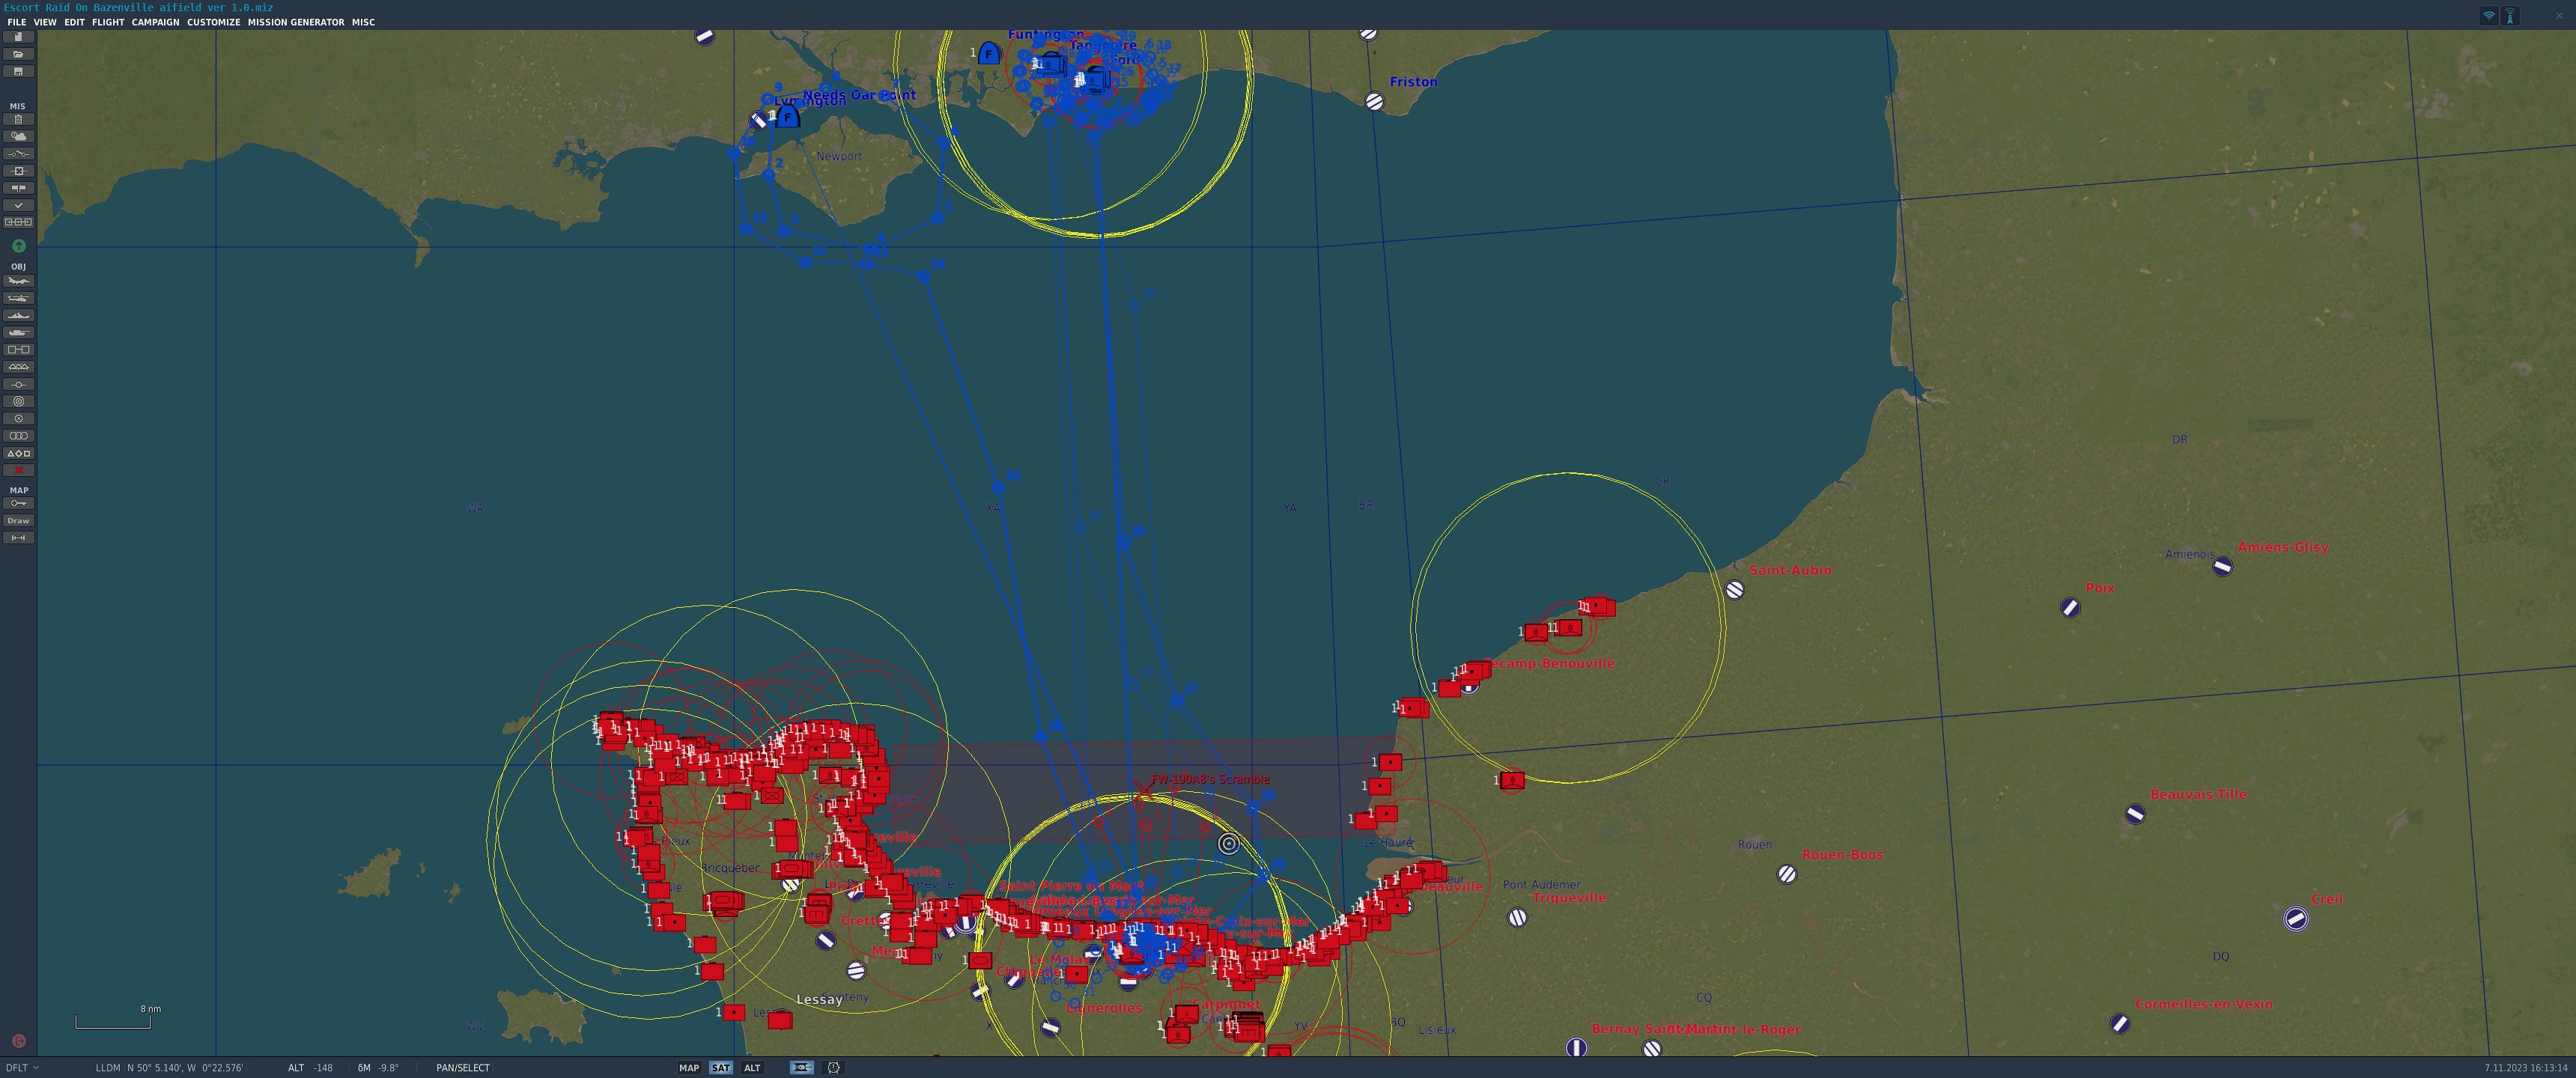Select the add ground vehicle tool

pos(18,332)
